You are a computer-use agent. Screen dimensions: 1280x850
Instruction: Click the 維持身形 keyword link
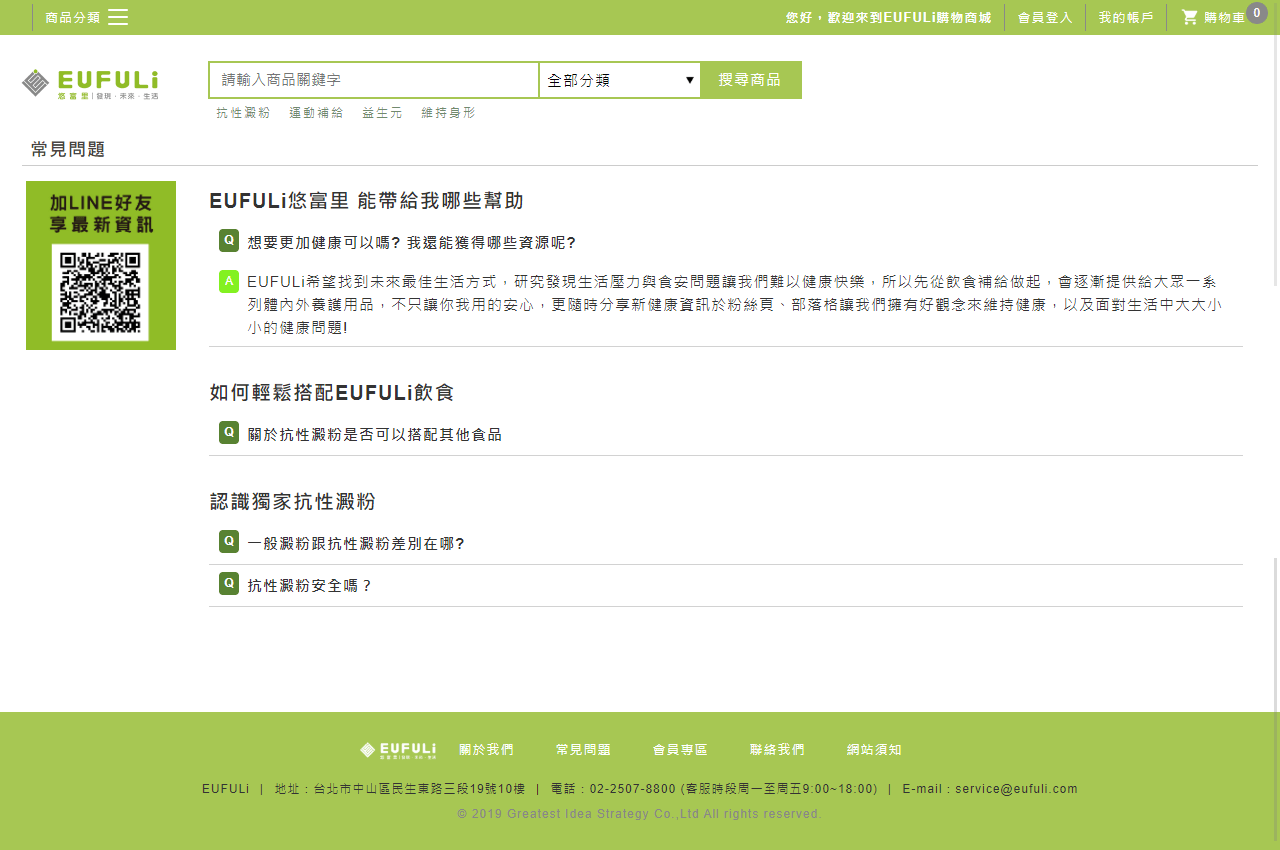(x=449, y=113)
